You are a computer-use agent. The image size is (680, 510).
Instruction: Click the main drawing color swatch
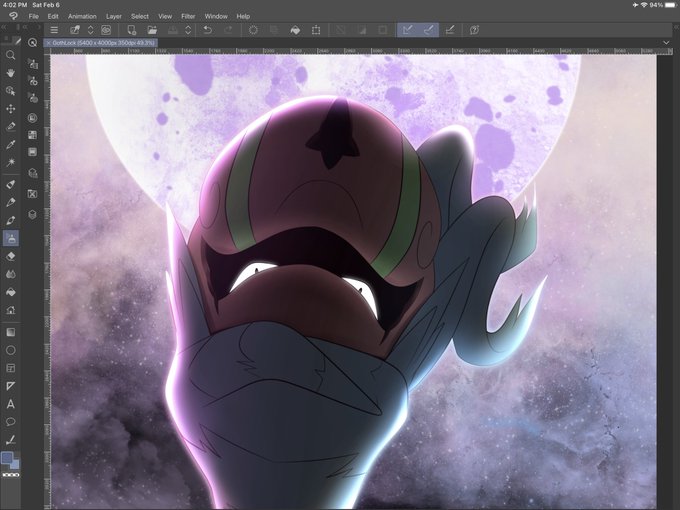tap(7, 458)
